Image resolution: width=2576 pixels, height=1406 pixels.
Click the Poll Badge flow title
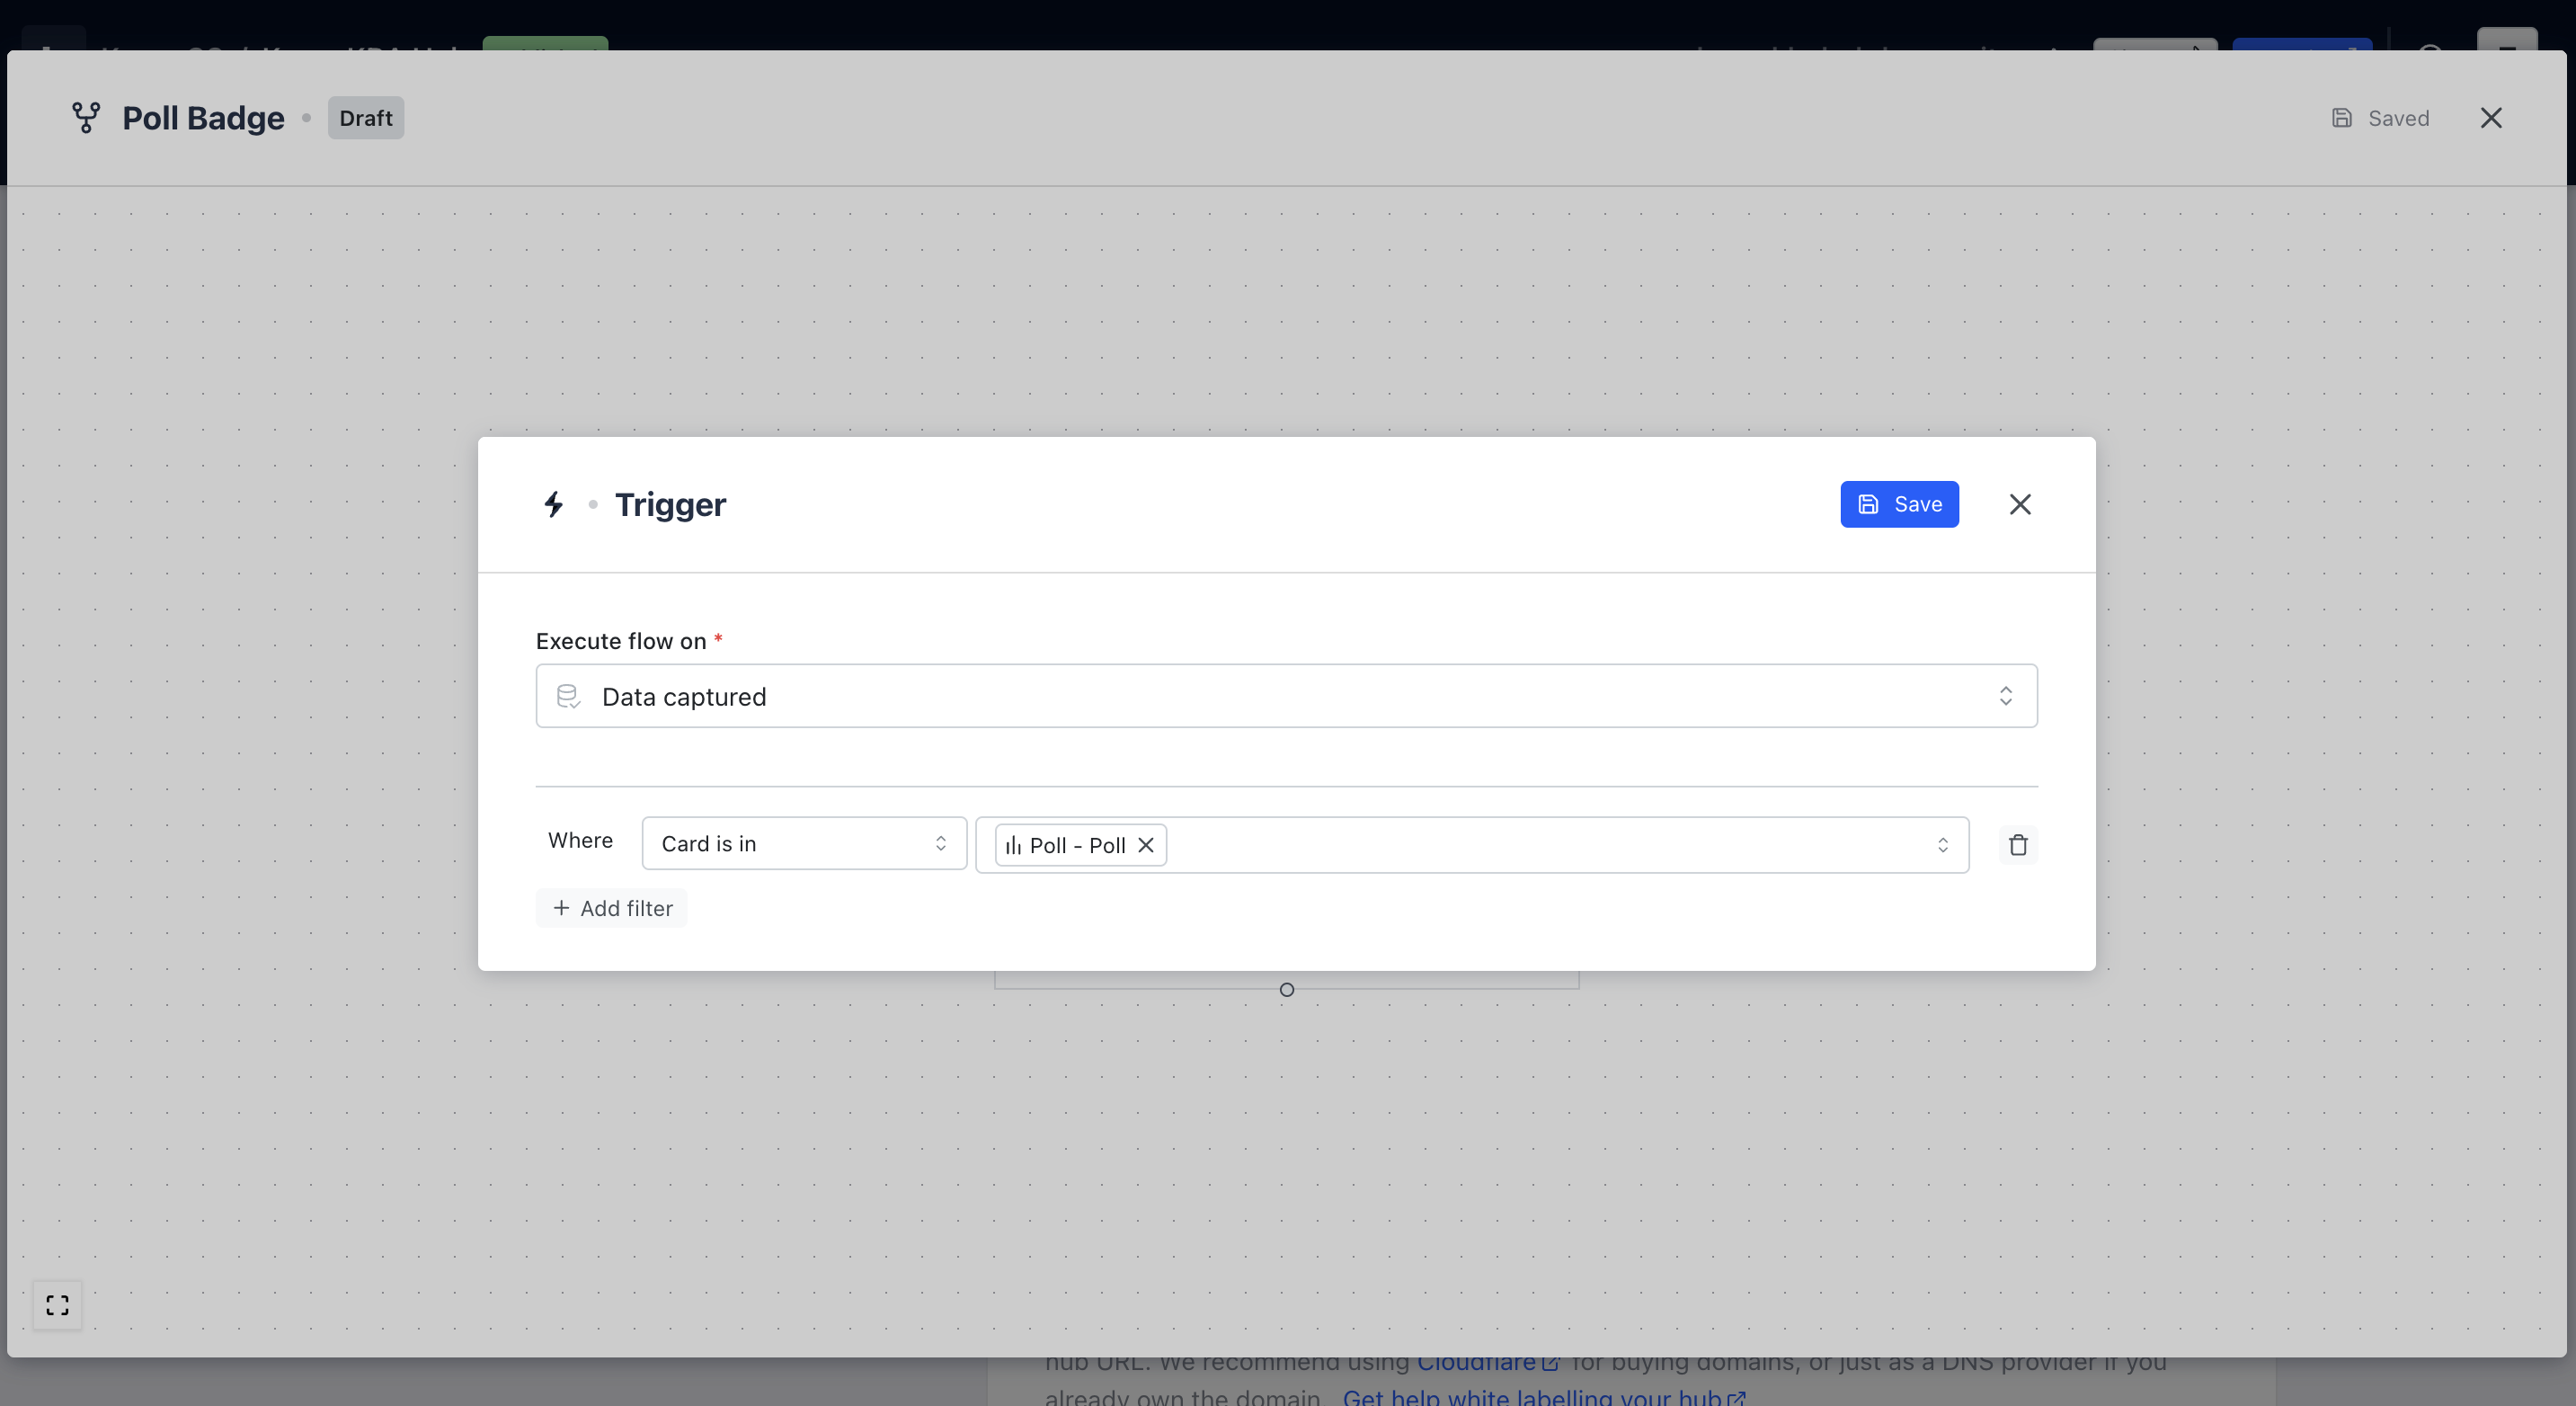pos(203,118)
